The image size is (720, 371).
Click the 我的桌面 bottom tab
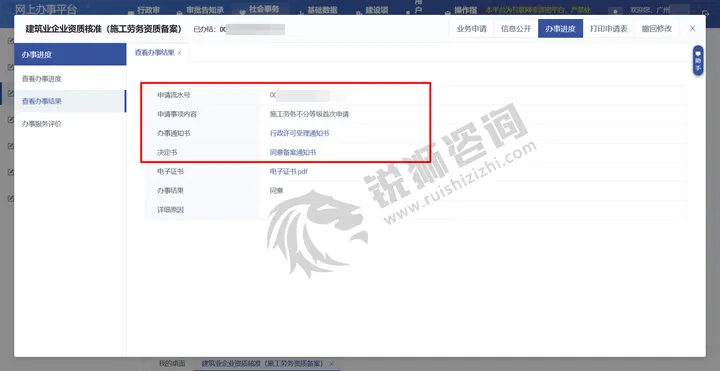point(172,363)
